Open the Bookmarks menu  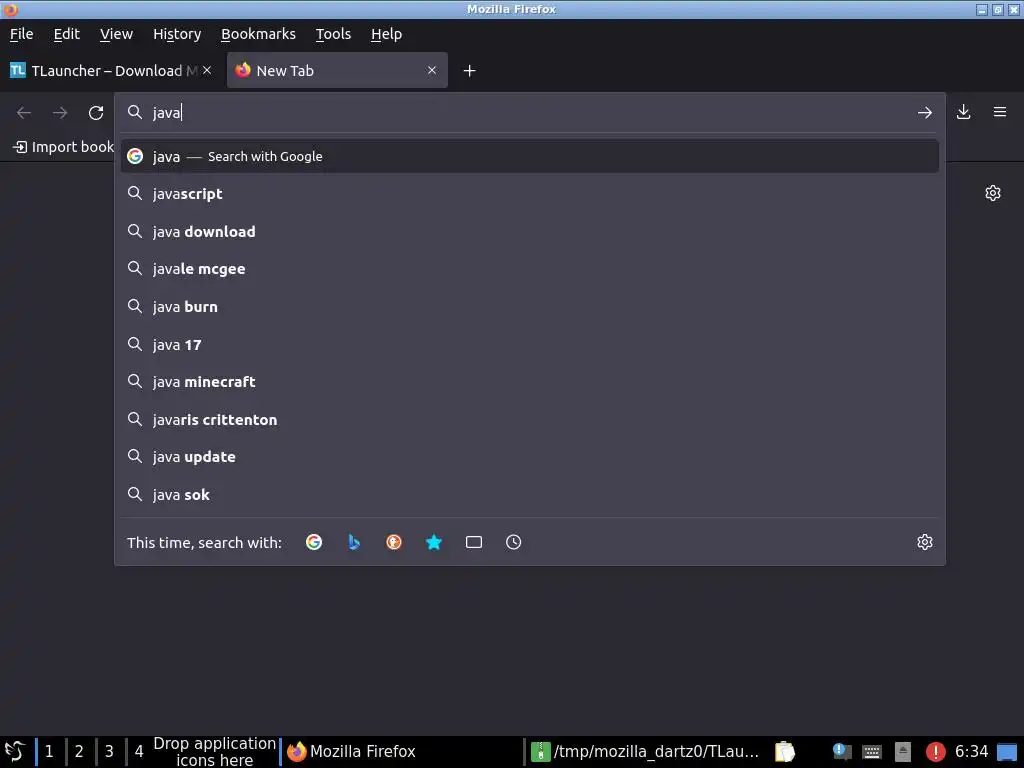tap(258, 34)
